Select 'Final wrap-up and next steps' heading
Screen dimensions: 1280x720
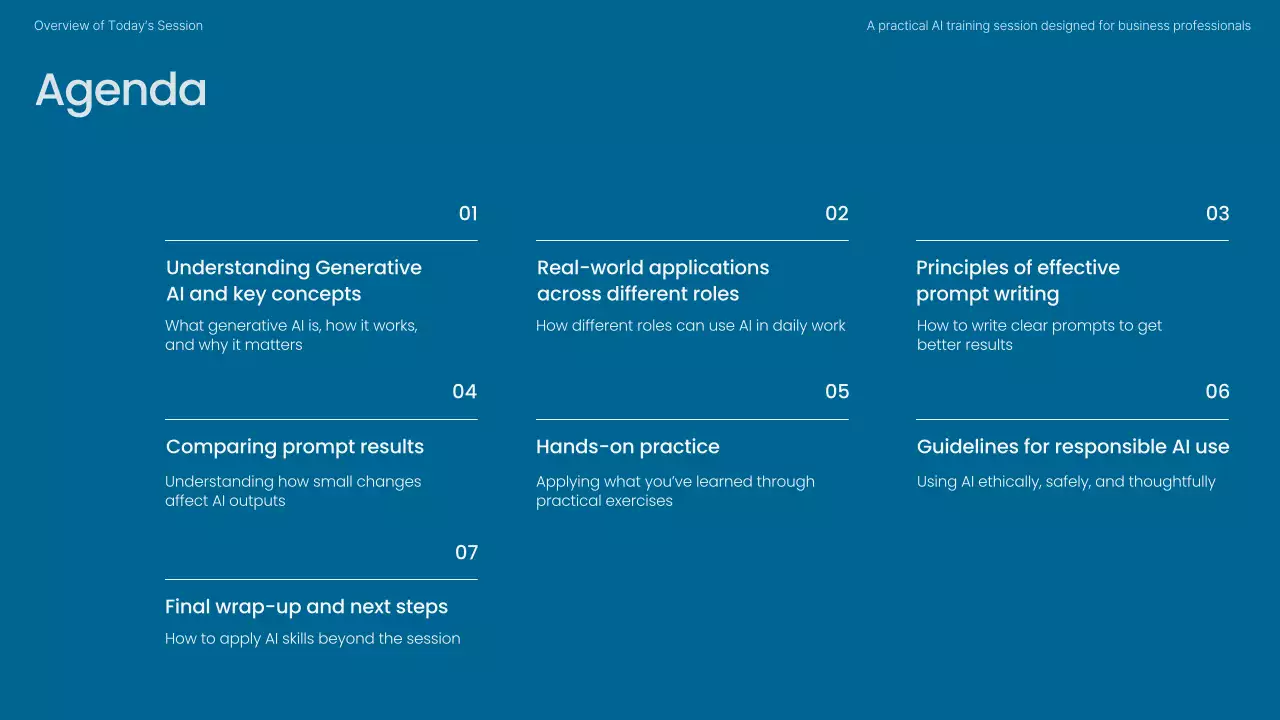pyautogui.click(x=306, y=607)
